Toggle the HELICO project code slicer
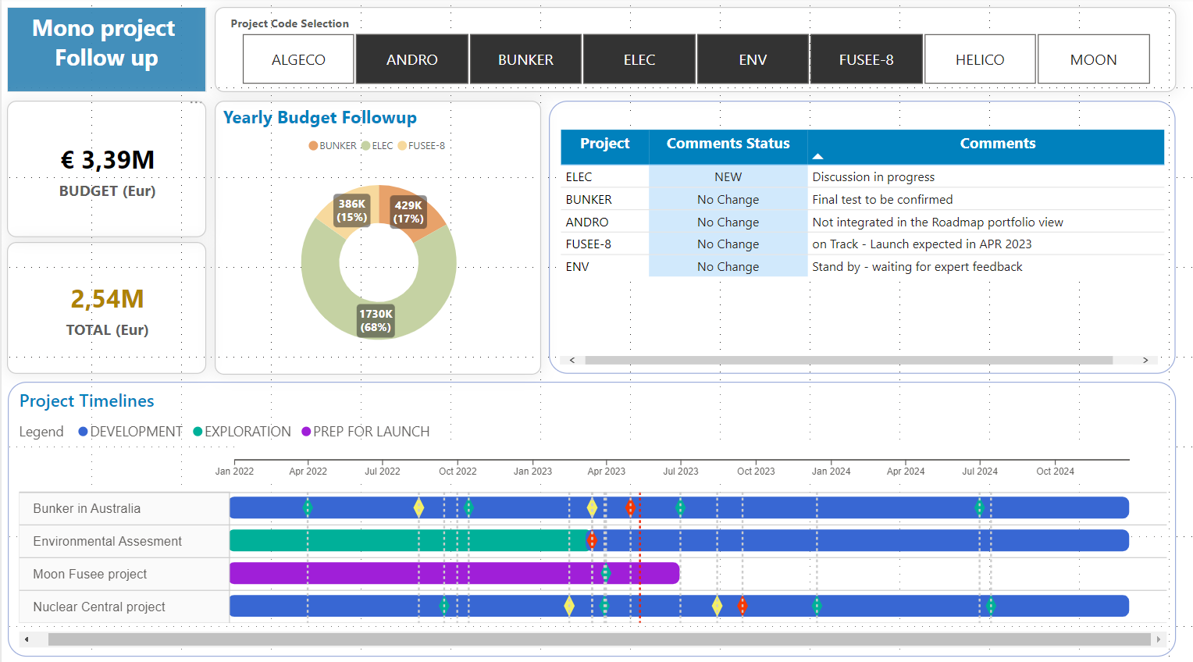 979,59
